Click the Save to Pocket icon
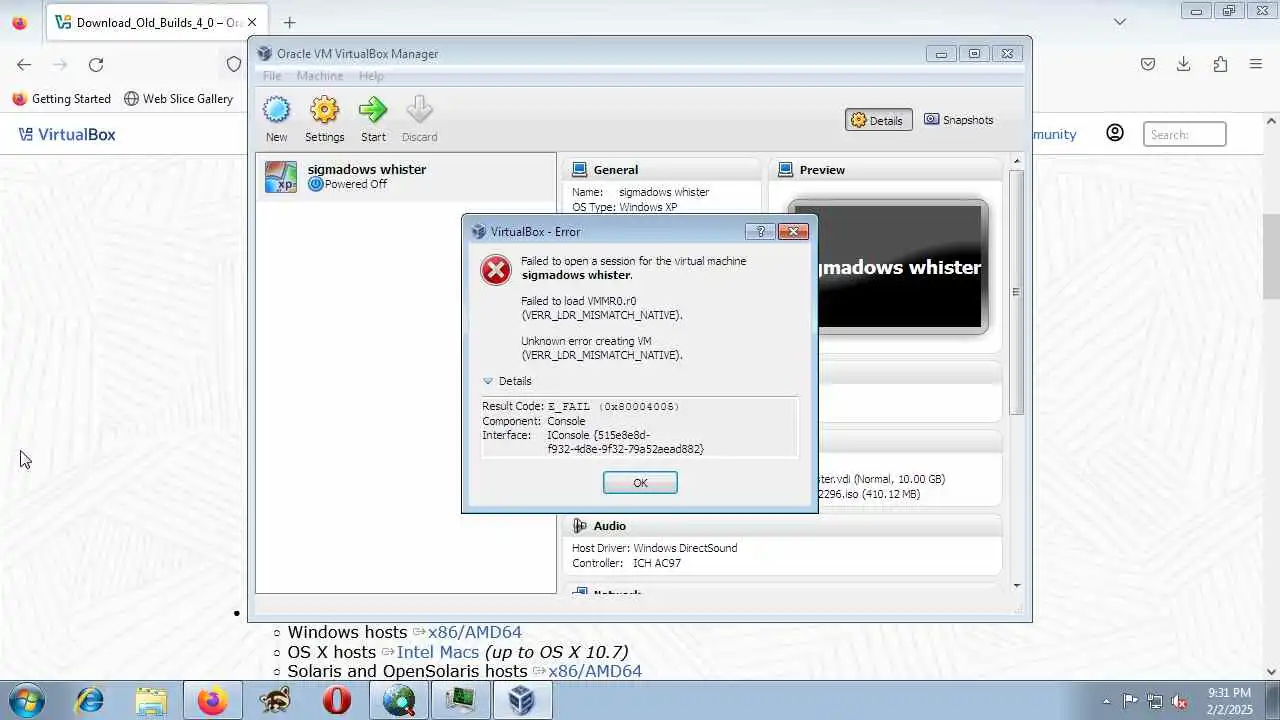 1148,64
